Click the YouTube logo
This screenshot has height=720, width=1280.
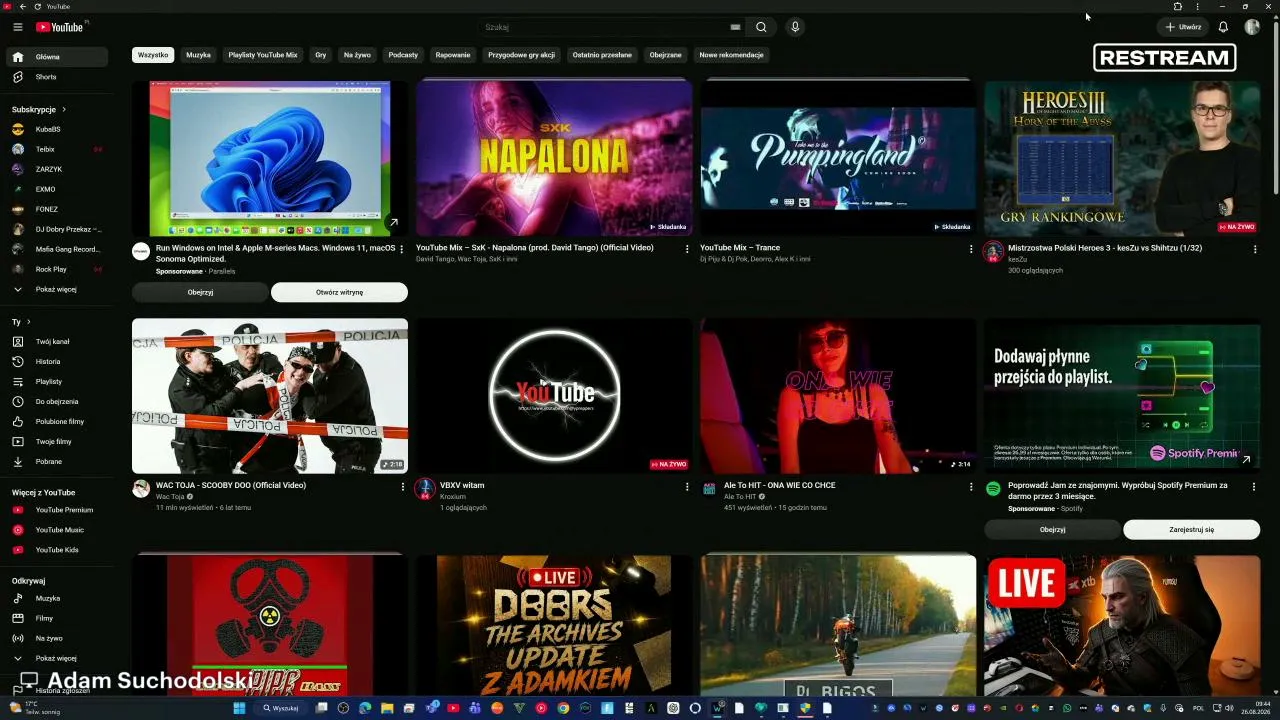pos(60,27)
